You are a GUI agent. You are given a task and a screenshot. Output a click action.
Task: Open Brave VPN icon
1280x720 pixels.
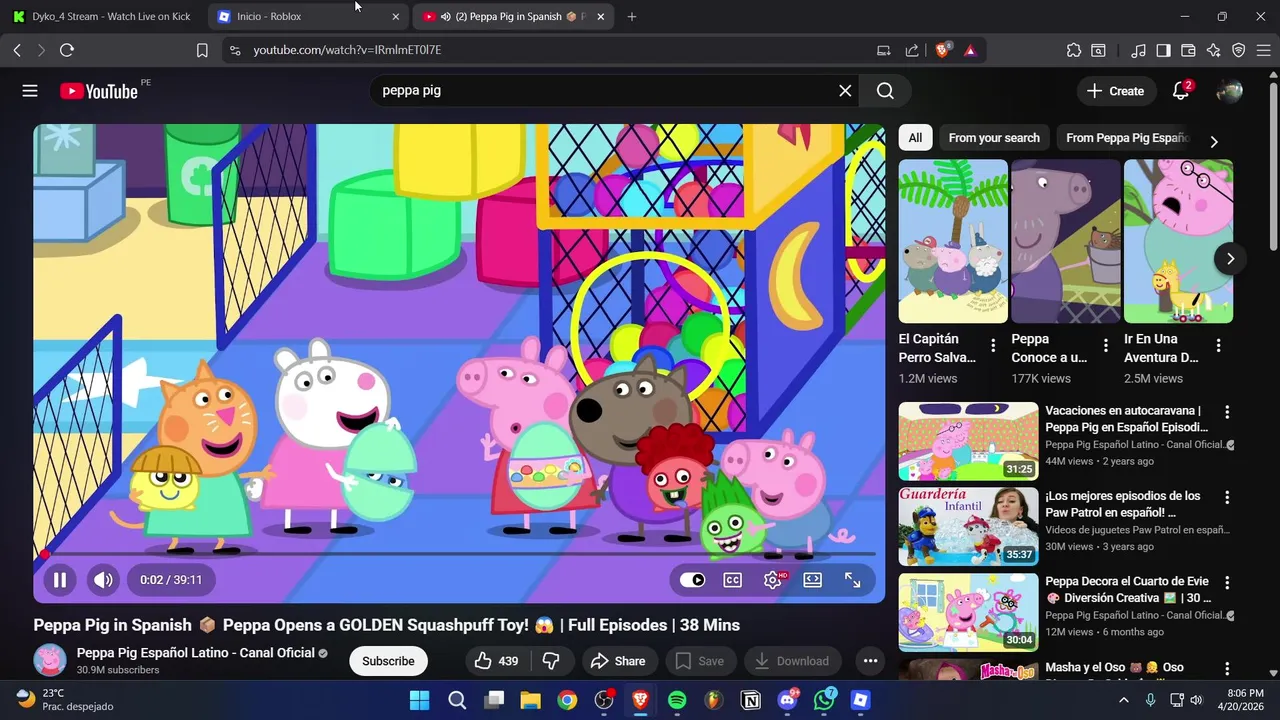(1239, 50)
